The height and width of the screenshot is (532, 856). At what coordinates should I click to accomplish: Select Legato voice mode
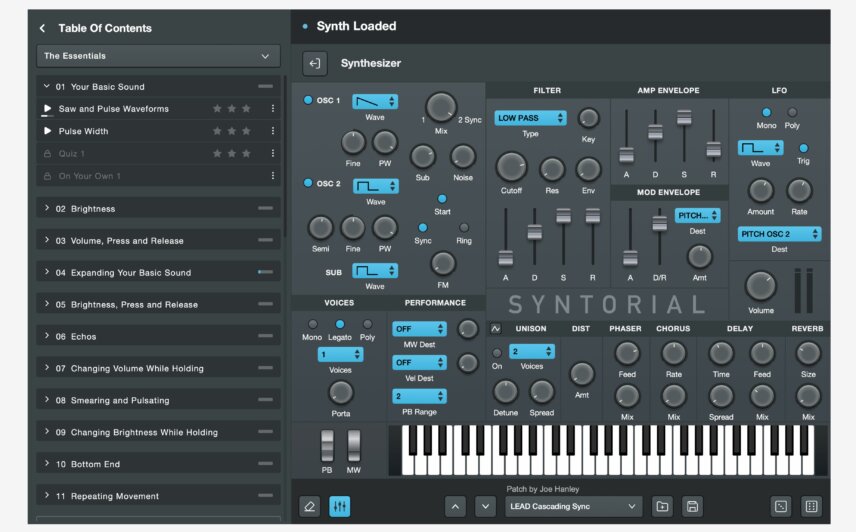click(340, 324)
